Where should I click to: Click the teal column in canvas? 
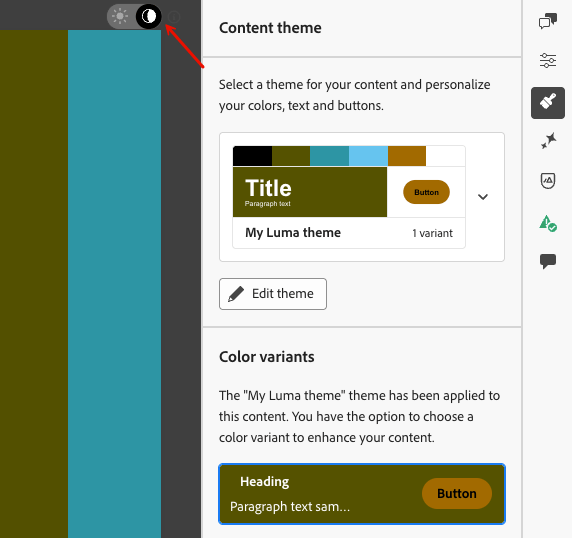(x=115, y=284)
